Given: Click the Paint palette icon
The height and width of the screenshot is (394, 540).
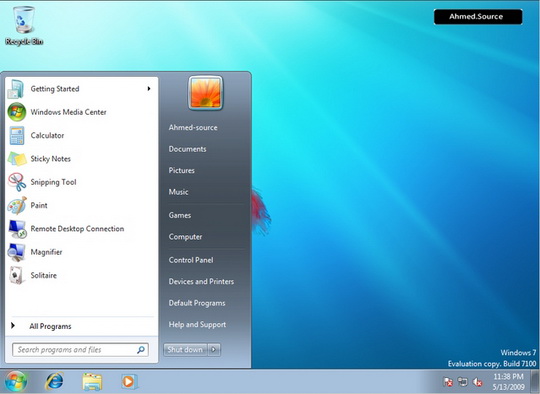Looking at the screenshot, I should click(x=17, y=205).
